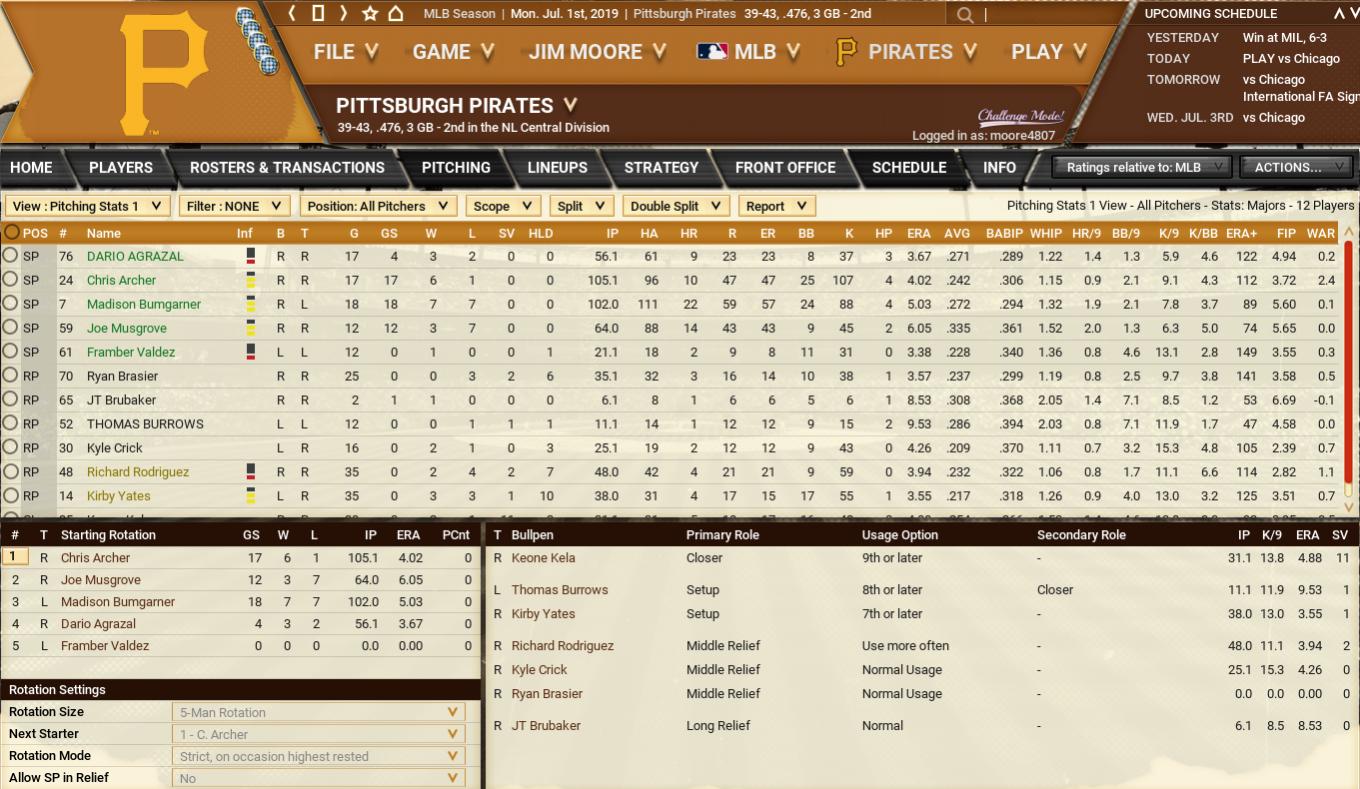Open Keone Kela's link in Bullpen list
This screenshot has height=789, width=1360.
tap(543, 558)
